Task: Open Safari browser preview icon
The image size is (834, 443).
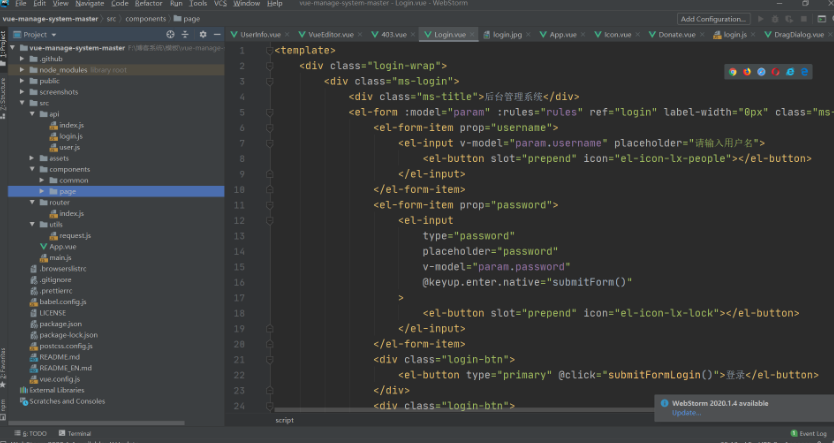Action: 761,72
